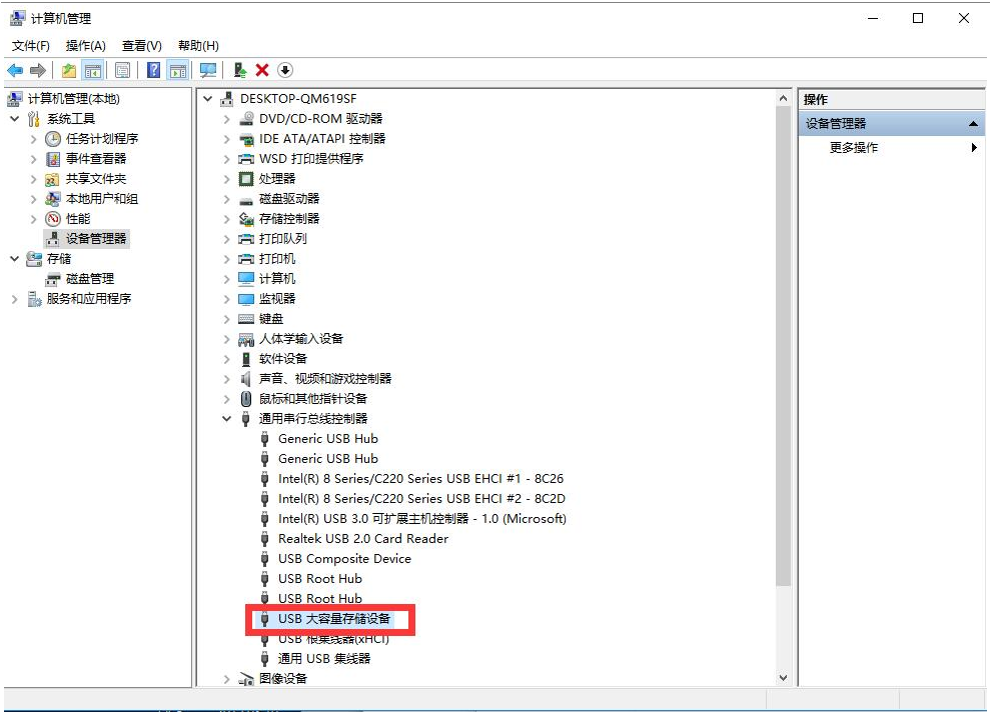Click the red X Uninstall device icon
Image resolution: width=990 pixels, height=714 pixels.
262,70
